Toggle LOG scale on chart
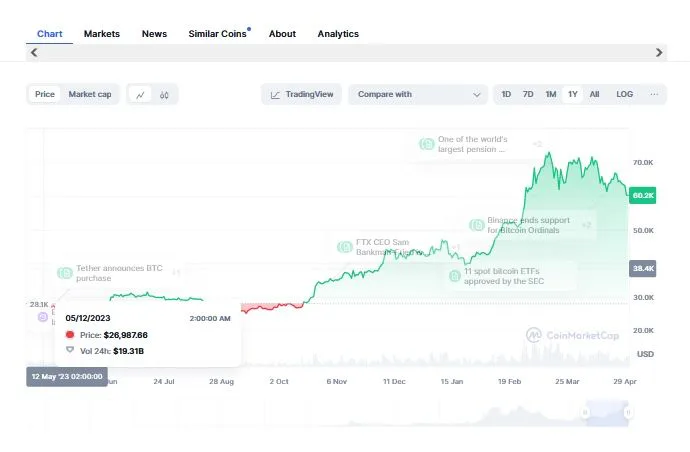The image size is (690, 452). pyautogui.click(x=624, y=94)
